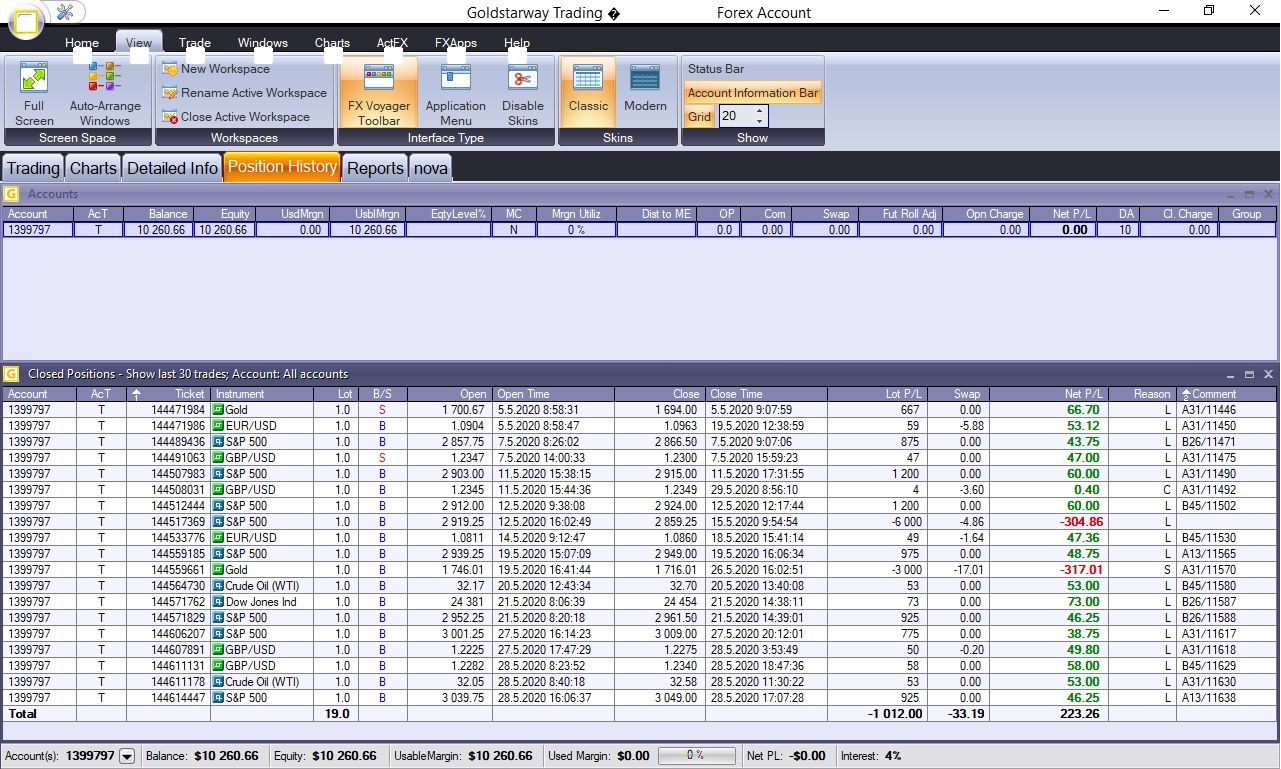Screen dimensions: 1281x769
Task: Click GBP/USD icon in ticket 144491063 row
Action: click(x=217, y=458)
